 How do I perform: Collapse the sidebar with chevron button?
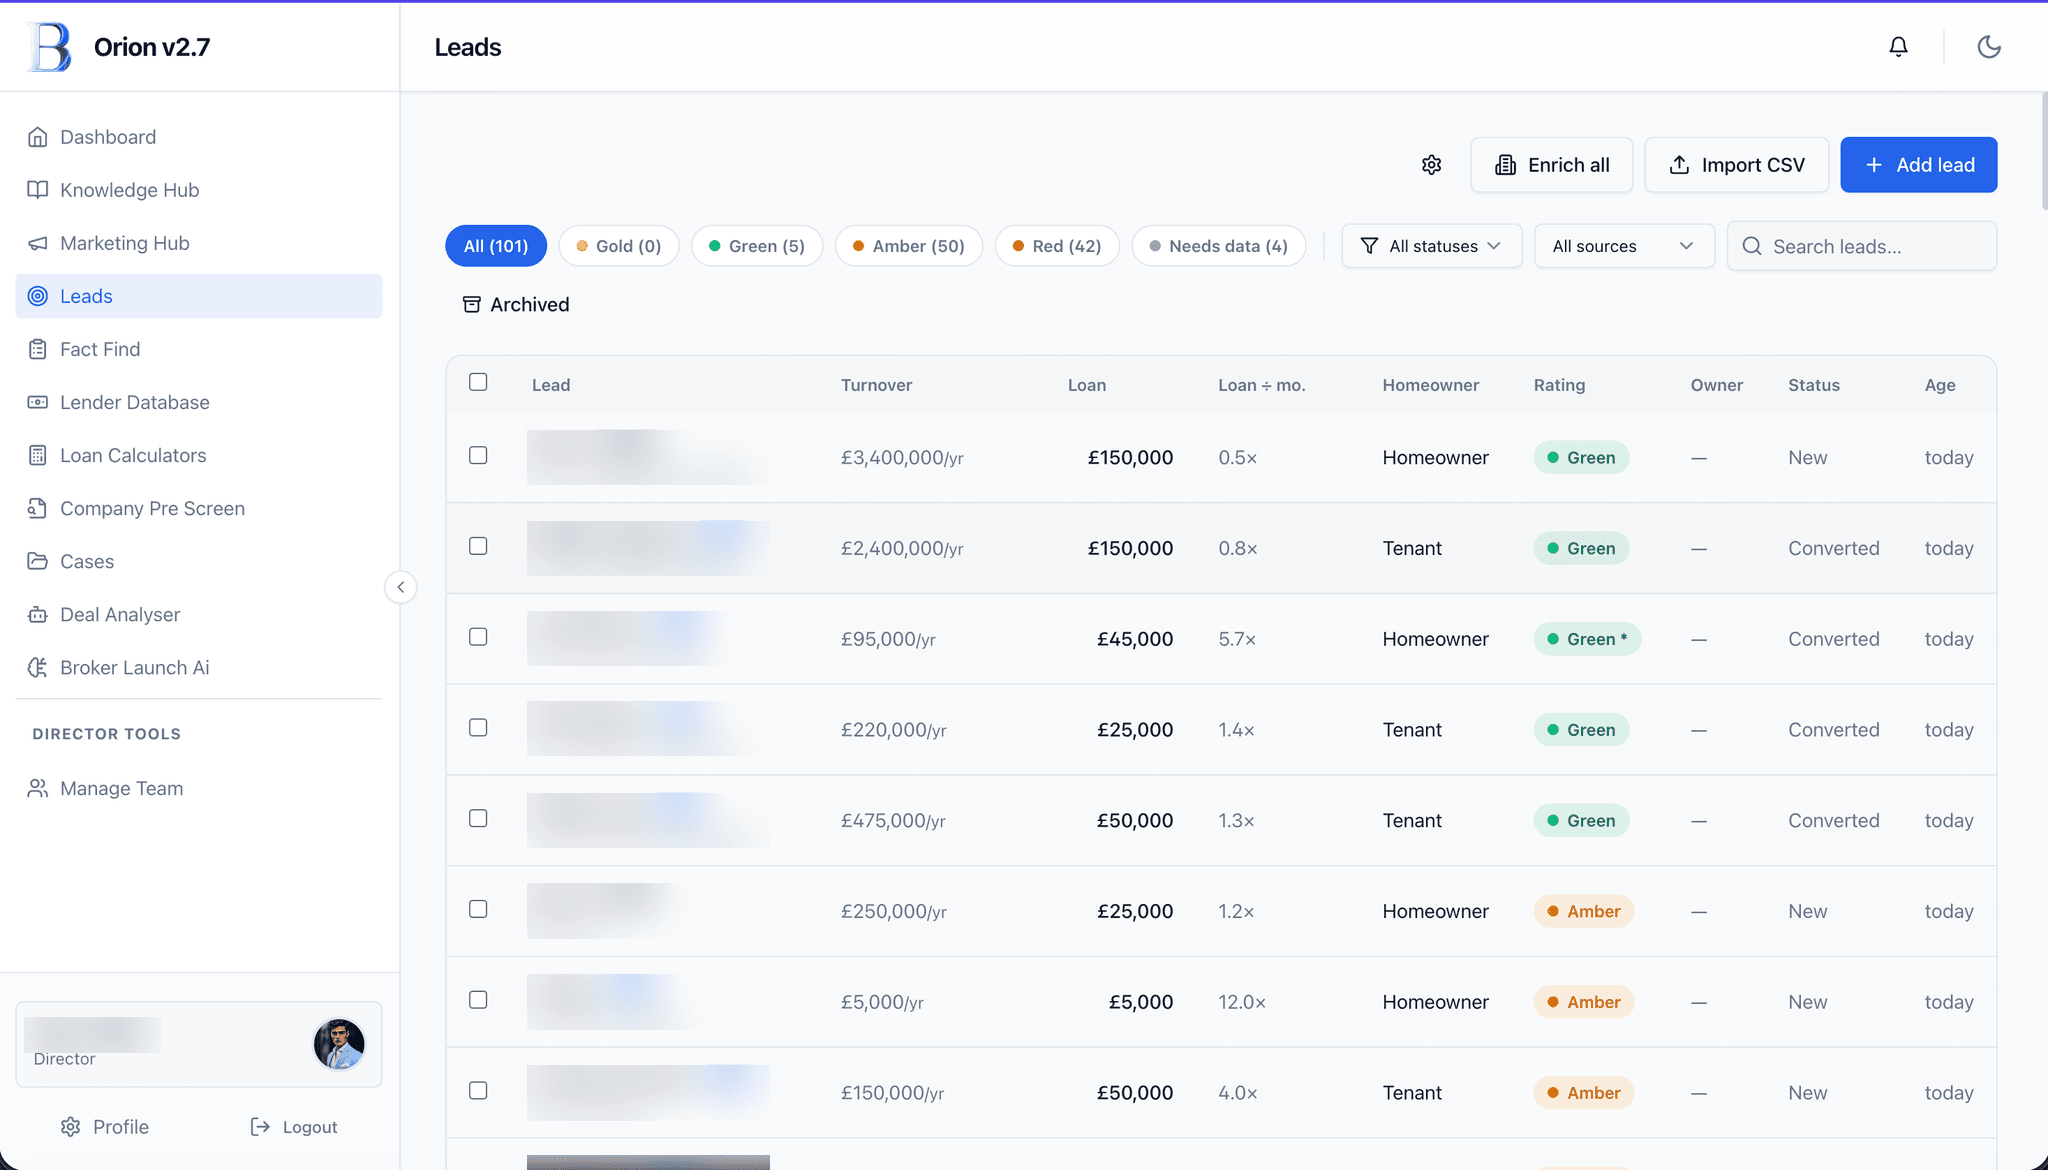pyautogui.click(x=401, y=587)
